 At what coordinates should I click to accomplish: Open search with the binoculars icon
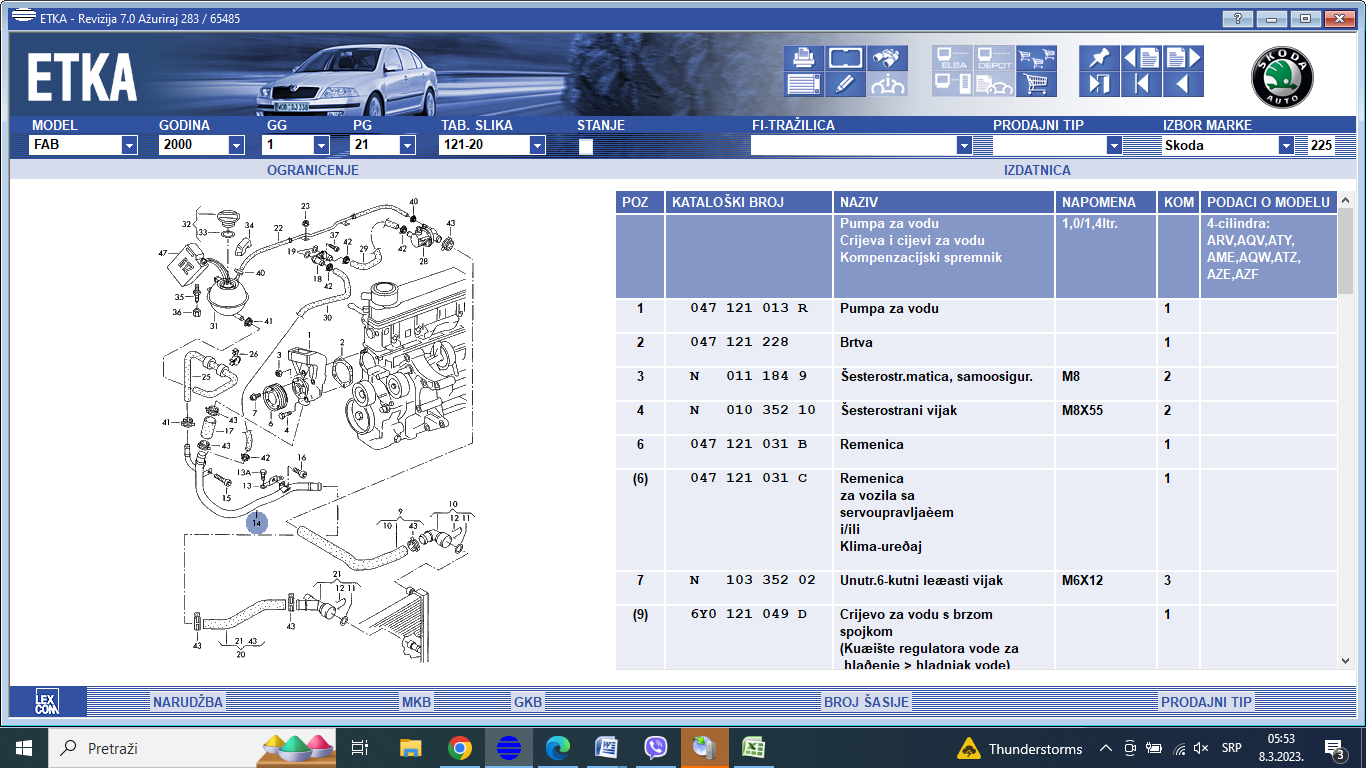pyautogui.click(x=887, y=58)
